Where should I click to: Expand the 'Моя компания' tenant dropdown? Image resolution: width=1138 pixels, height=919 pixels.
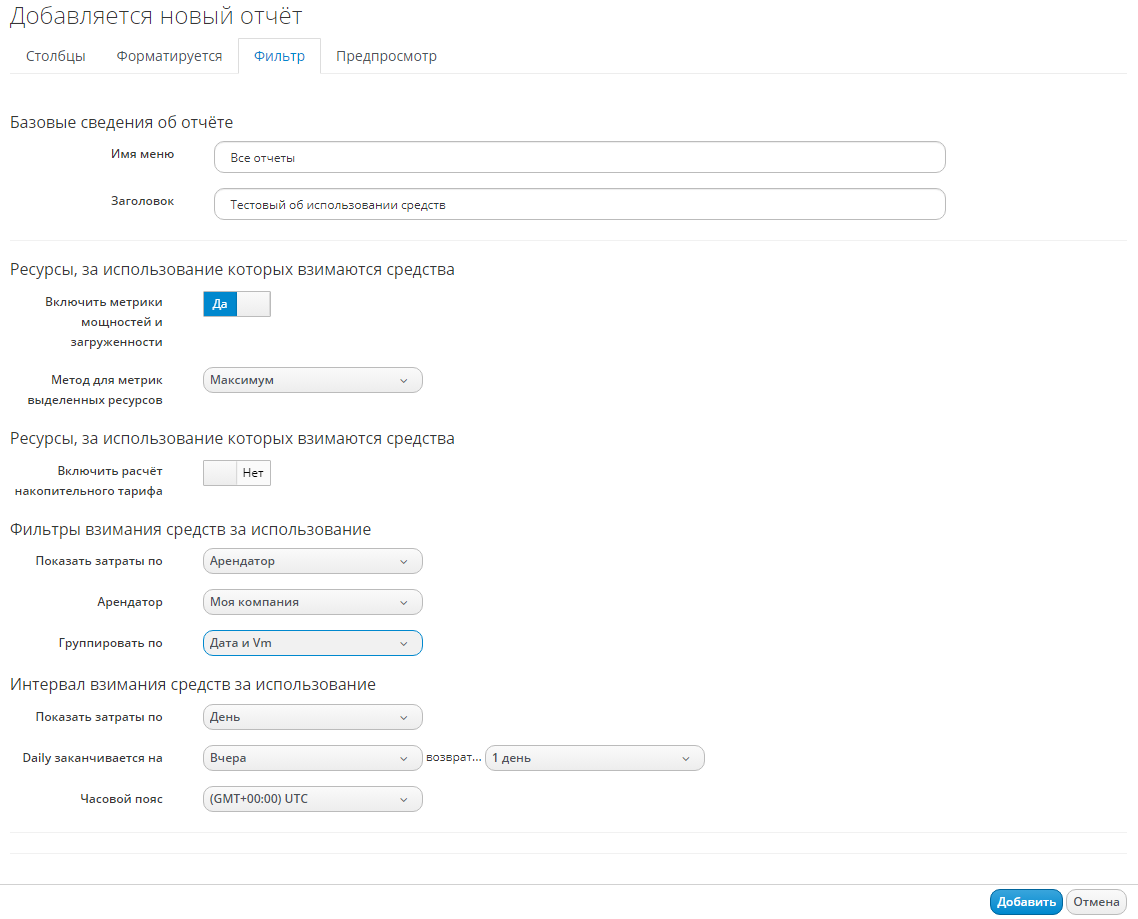[312, 602]
